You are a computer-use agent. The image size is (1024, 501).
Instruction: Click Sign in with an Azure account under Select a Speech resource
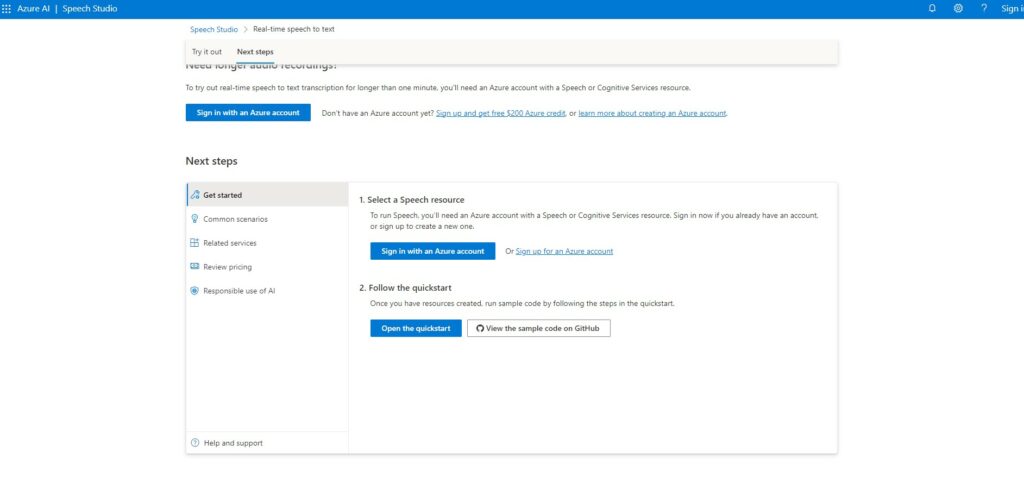tap(433, 251)
